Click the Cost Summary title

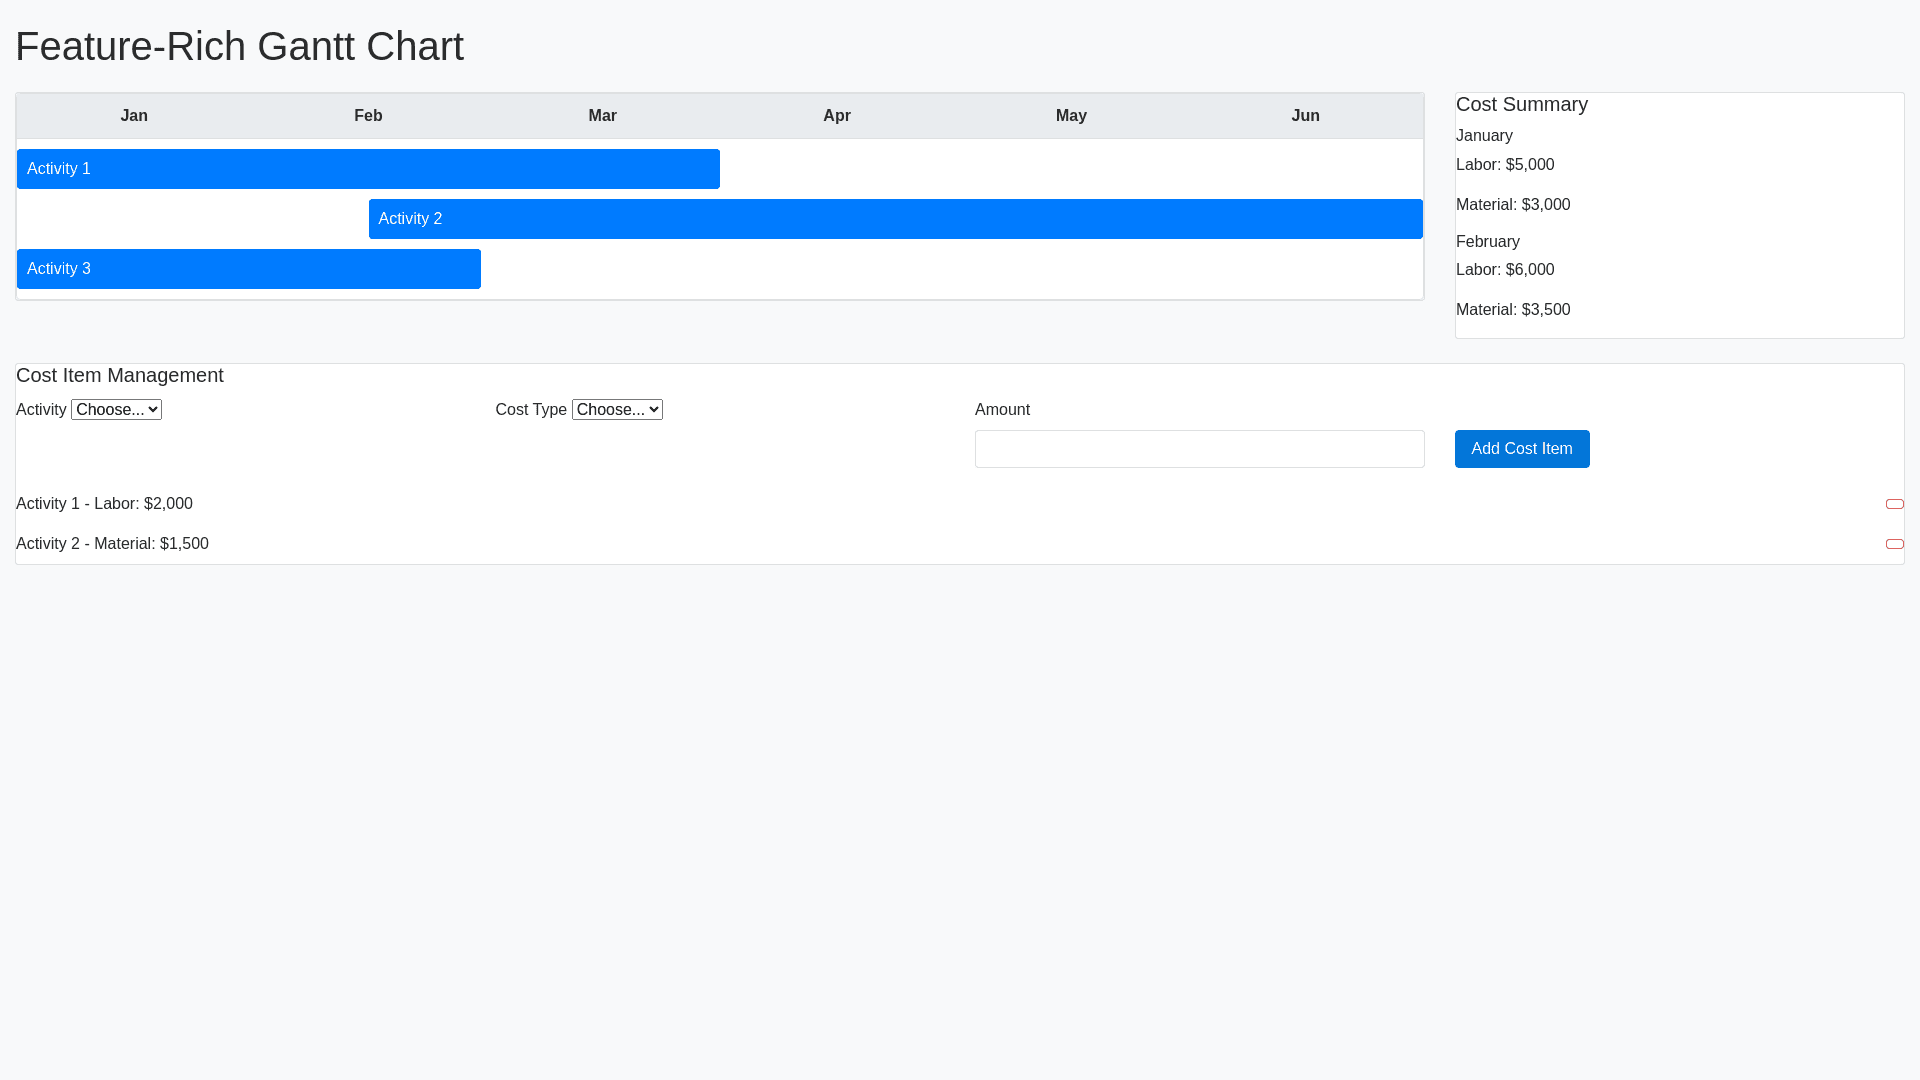1521,105
